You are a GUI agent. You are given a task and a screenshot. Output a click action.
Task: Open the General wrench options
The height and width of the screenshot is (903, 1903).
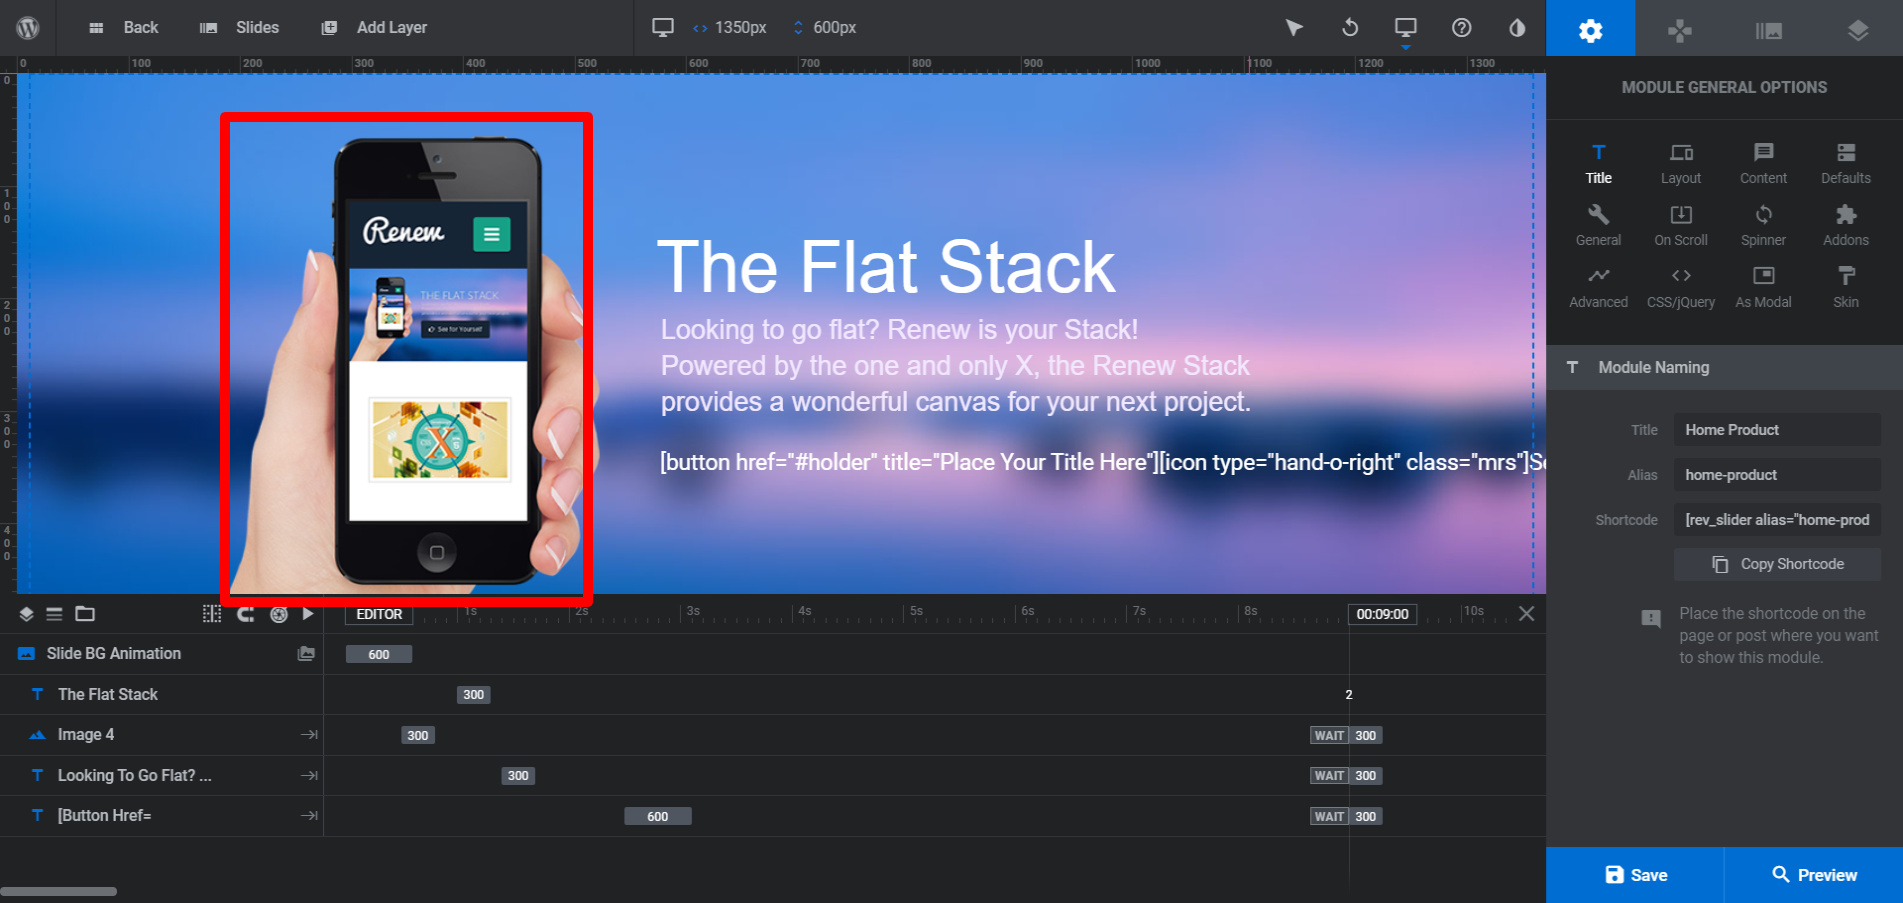1598,226
